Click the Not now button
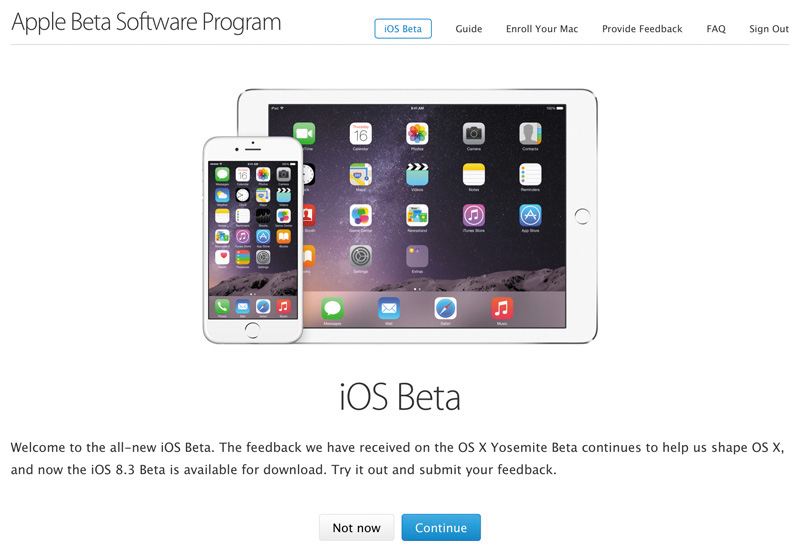 tap(357, 527)
